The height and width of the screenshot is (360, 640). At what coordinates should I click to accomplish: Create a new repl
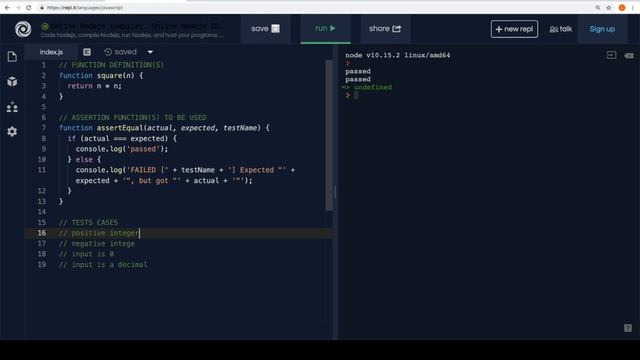coord(514,29)
